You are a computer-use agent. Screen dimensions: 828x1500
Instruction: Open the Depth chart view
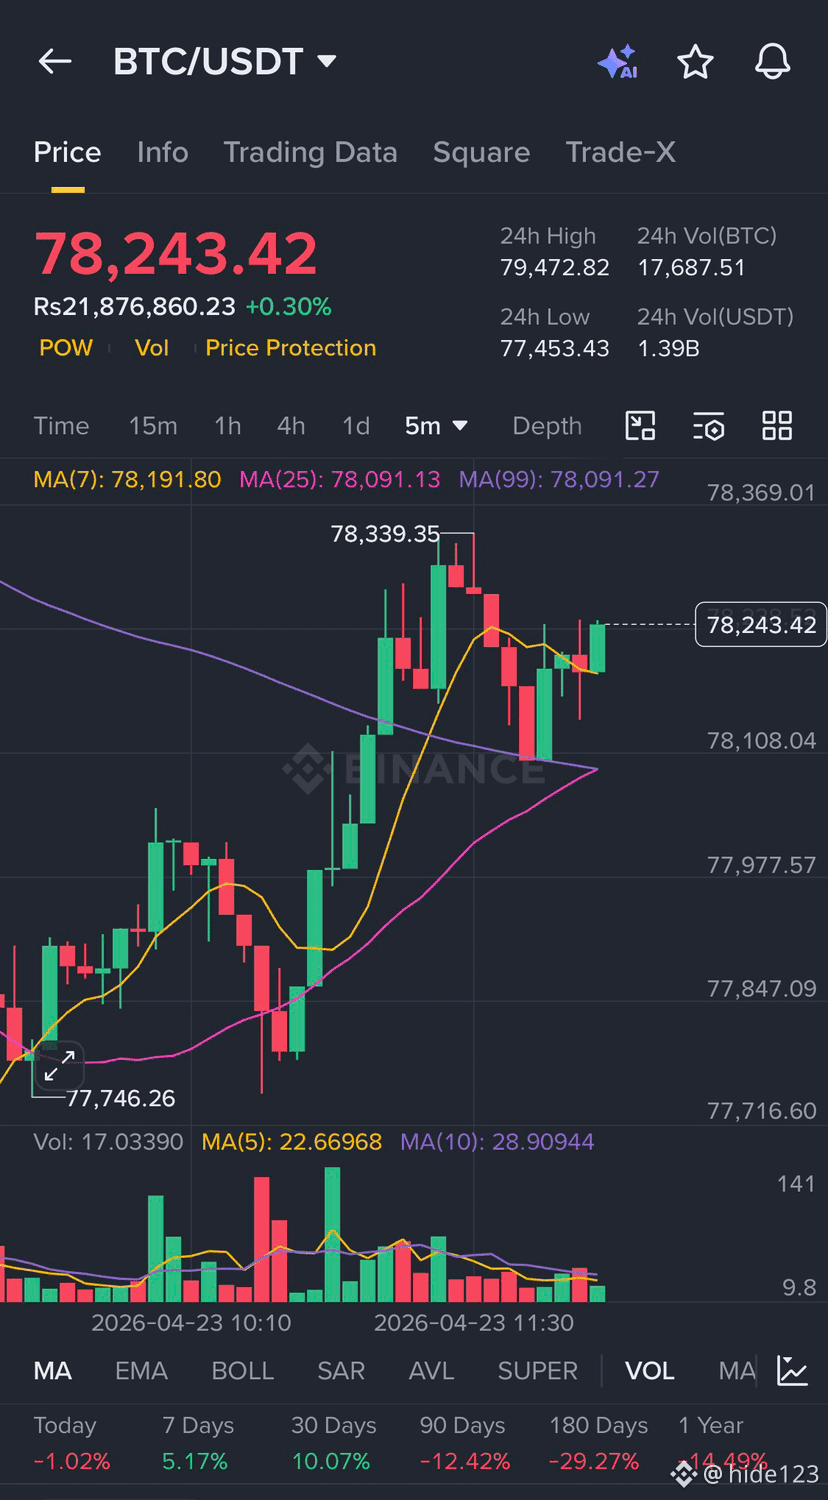[x=547, y=426]
